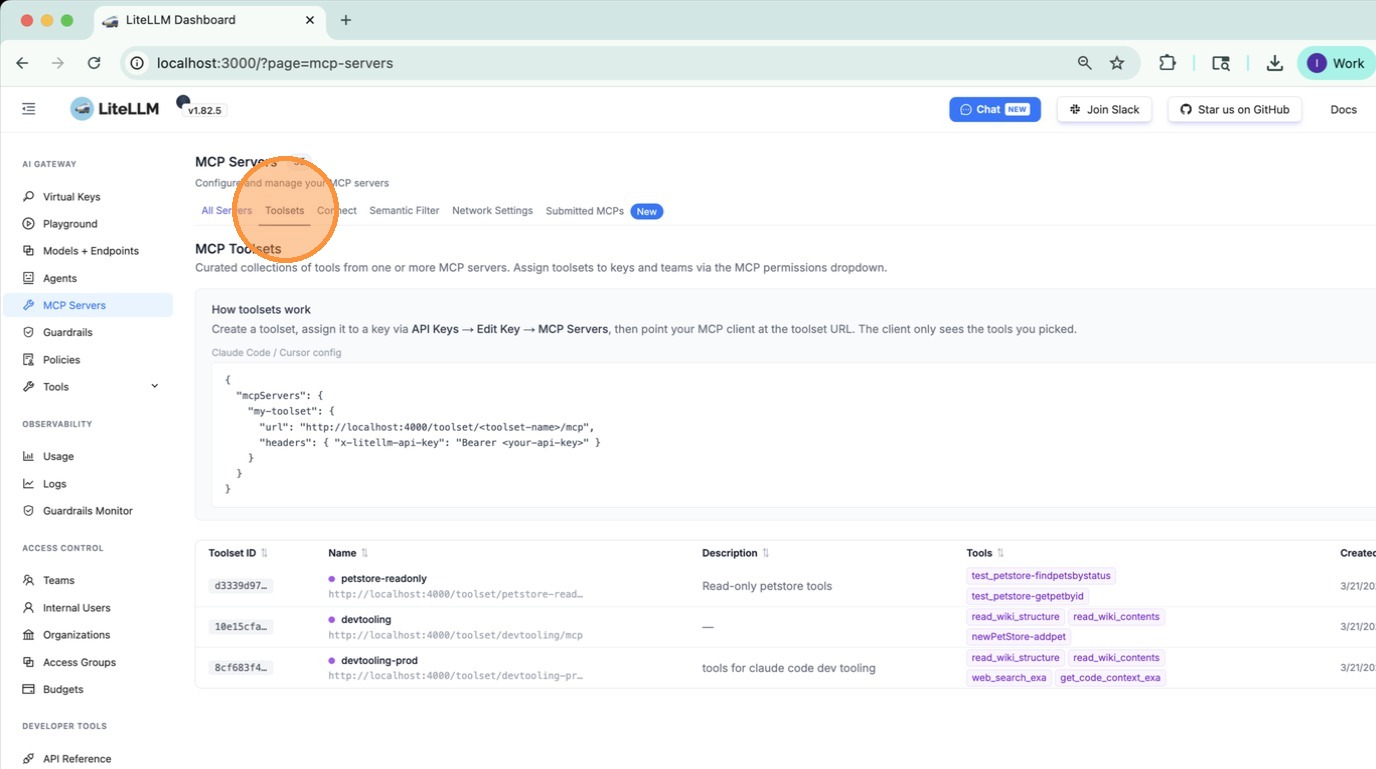Open a new browser tab

pyautogui.click(x=346, y=20)
